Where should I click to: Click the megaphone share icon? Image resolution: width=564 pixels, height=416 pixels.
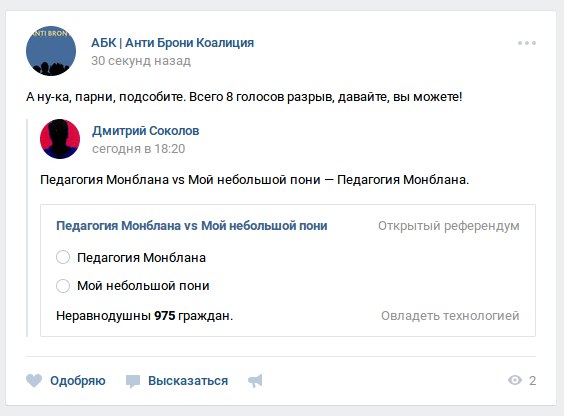click(x=255, y=381)
